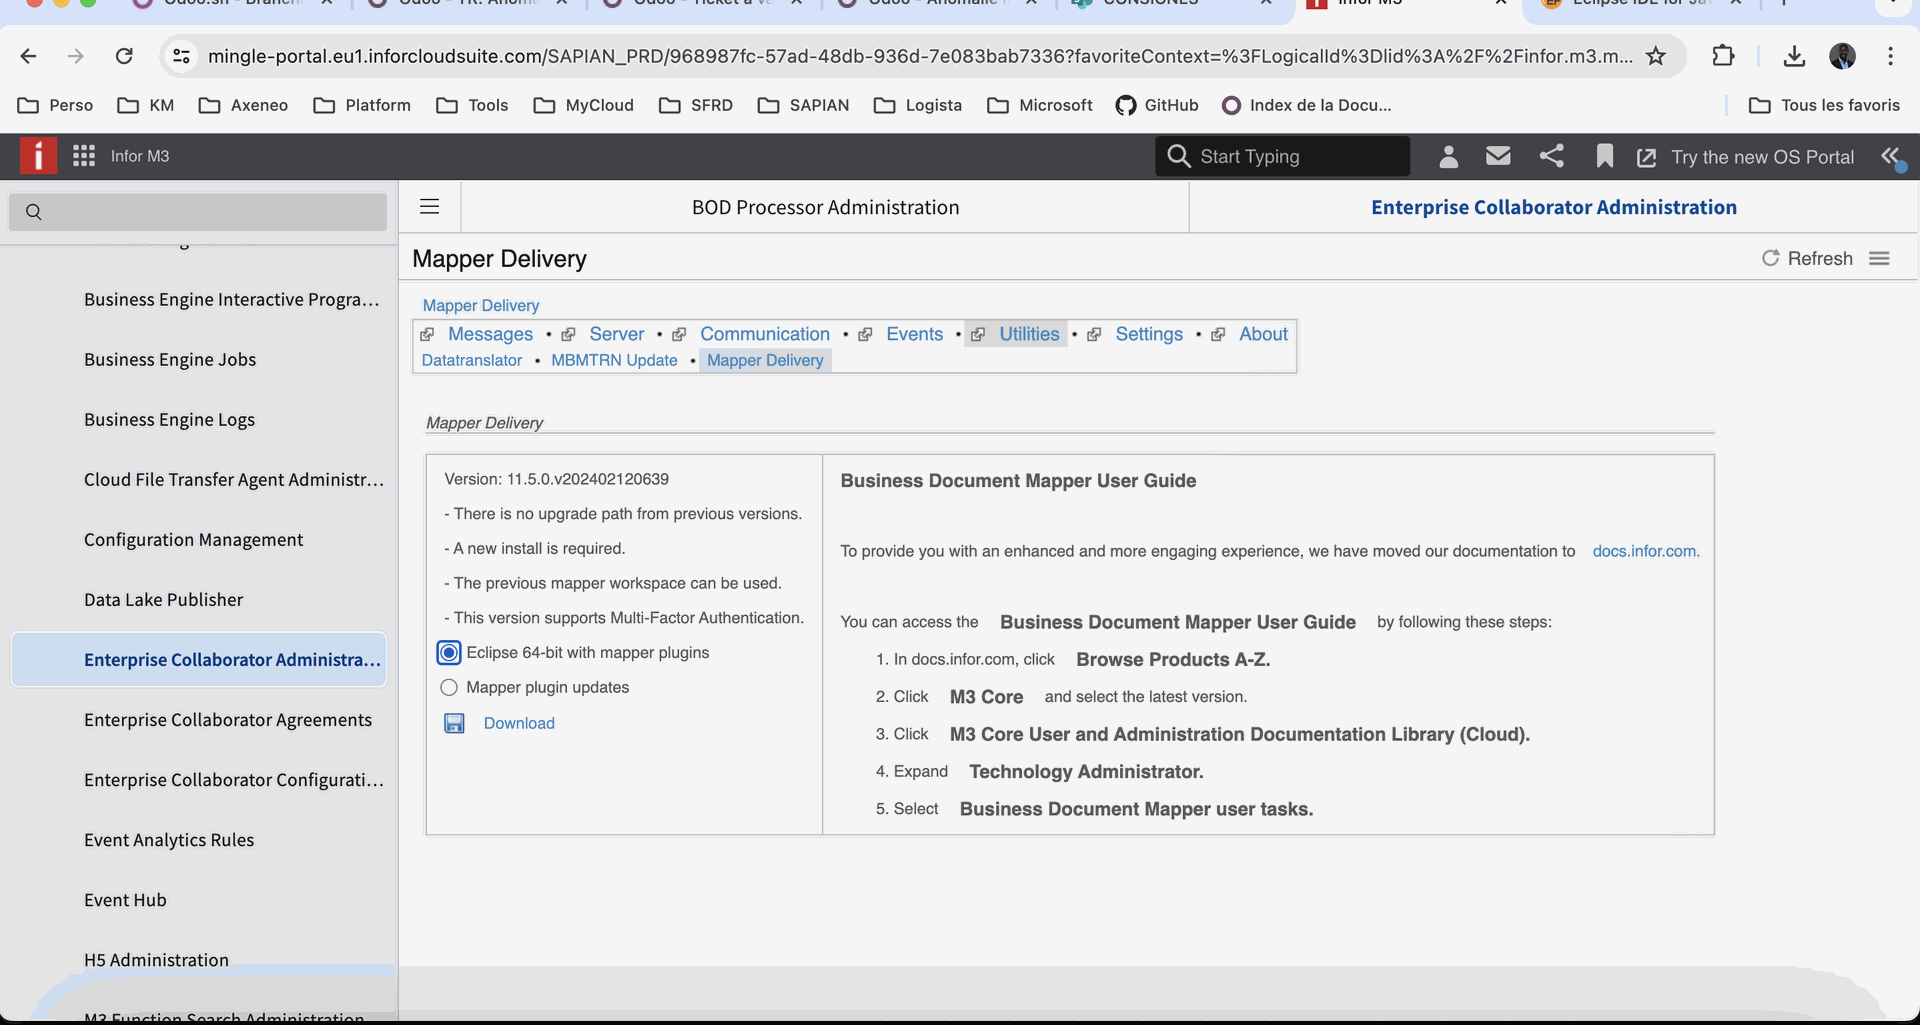Open Datatranslator submenu link
Viewport: 1920px width, 1025px height.
472,360
